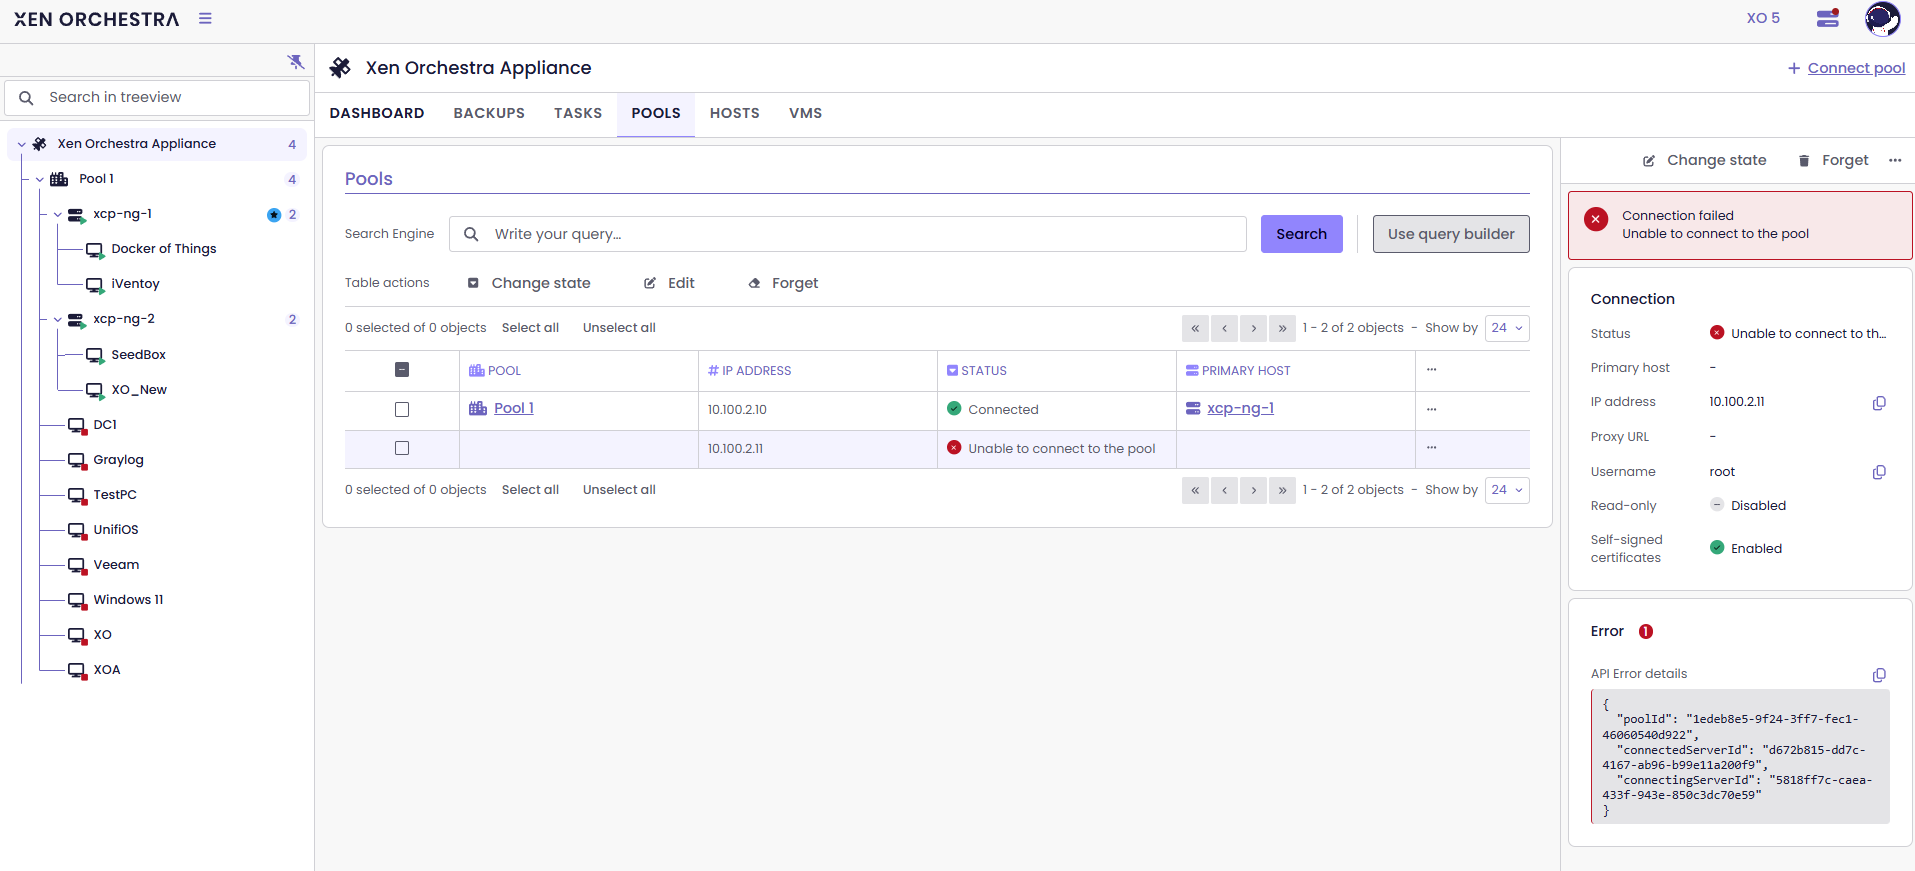Viewport: 1915px width, 871px height.
Task: Click Change state in the side panel
Action: 1705,160
